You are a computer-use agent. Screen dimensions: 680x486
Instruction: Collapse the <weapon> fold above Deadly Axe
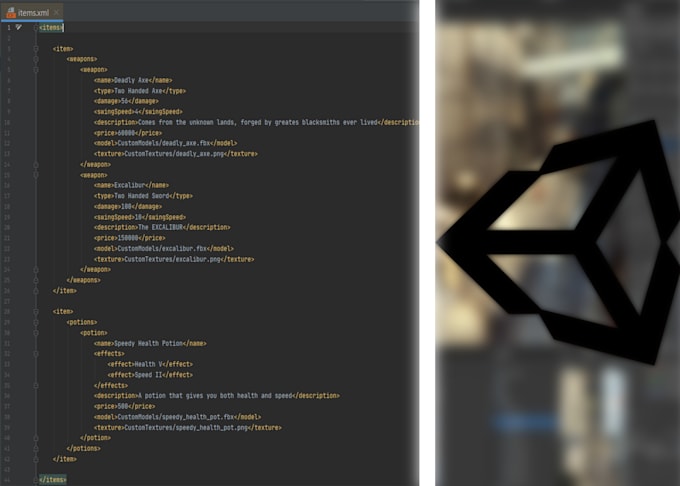pyautogui.click(x=36, y=70)
